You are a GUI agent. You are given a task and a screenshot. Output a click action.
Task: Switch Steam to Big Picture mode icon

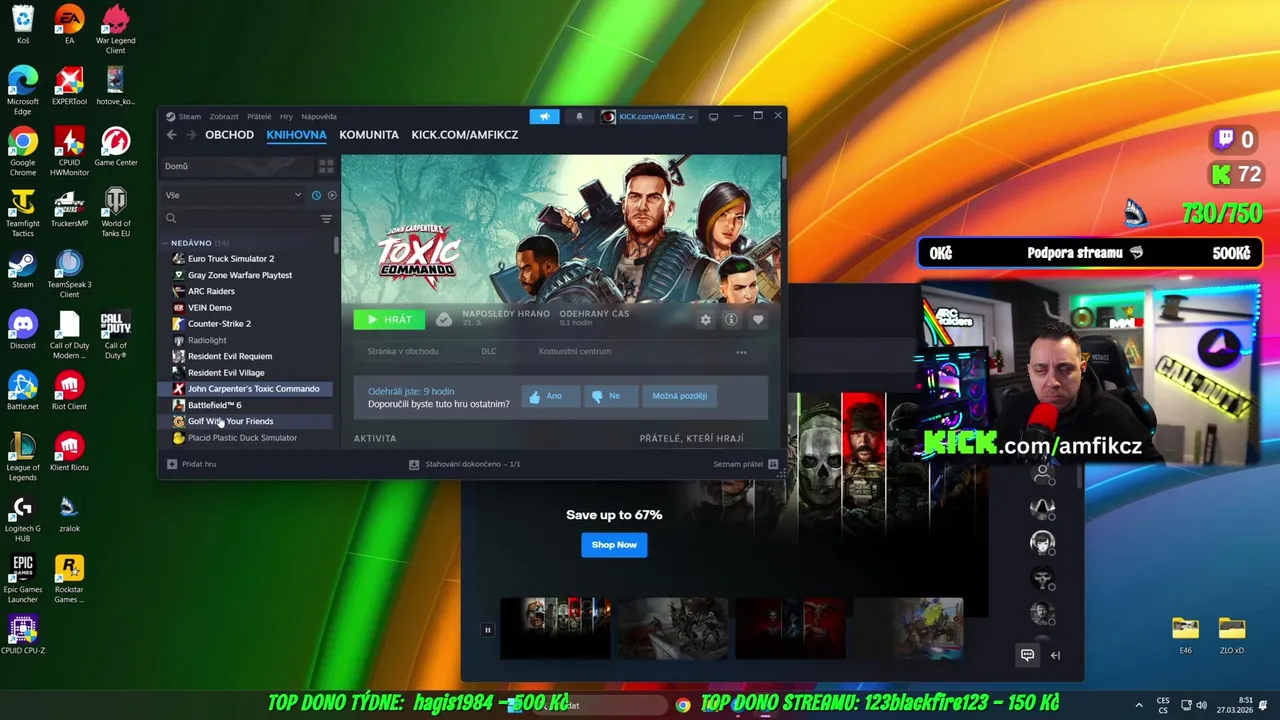(713, 117)
